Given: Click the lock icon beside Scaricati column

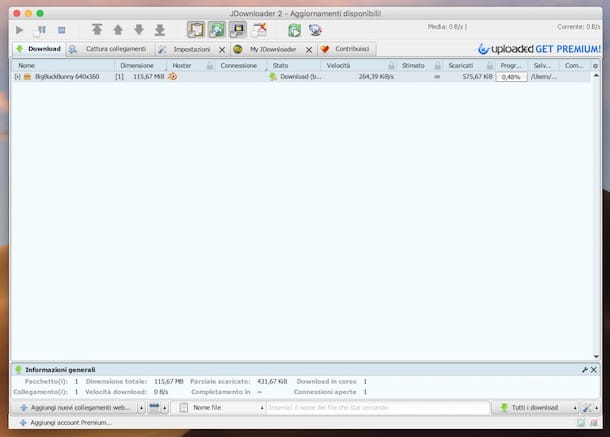Looking at the screenshot, I should point(490,65).
